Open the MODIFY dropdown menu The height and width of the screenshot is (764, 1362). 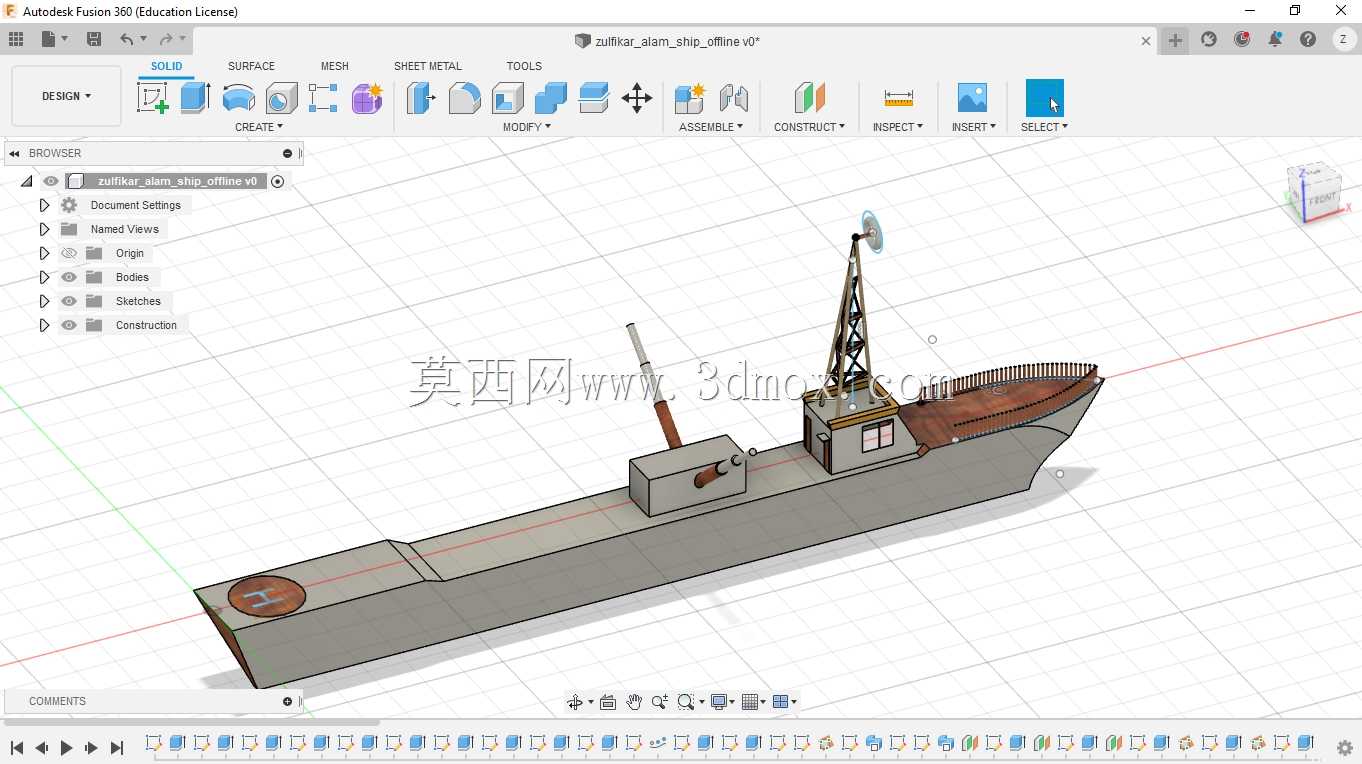[527, 127]
